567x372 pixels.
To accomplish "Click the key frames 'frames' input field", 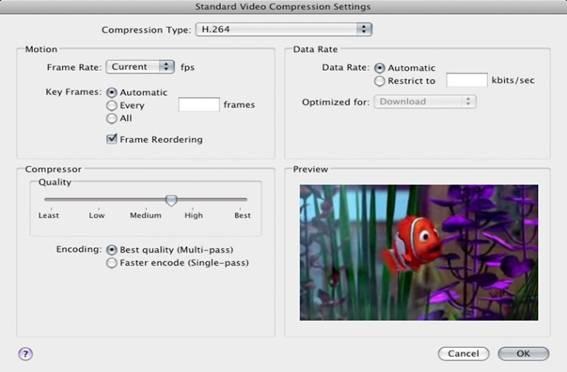I will pos(199,104).
